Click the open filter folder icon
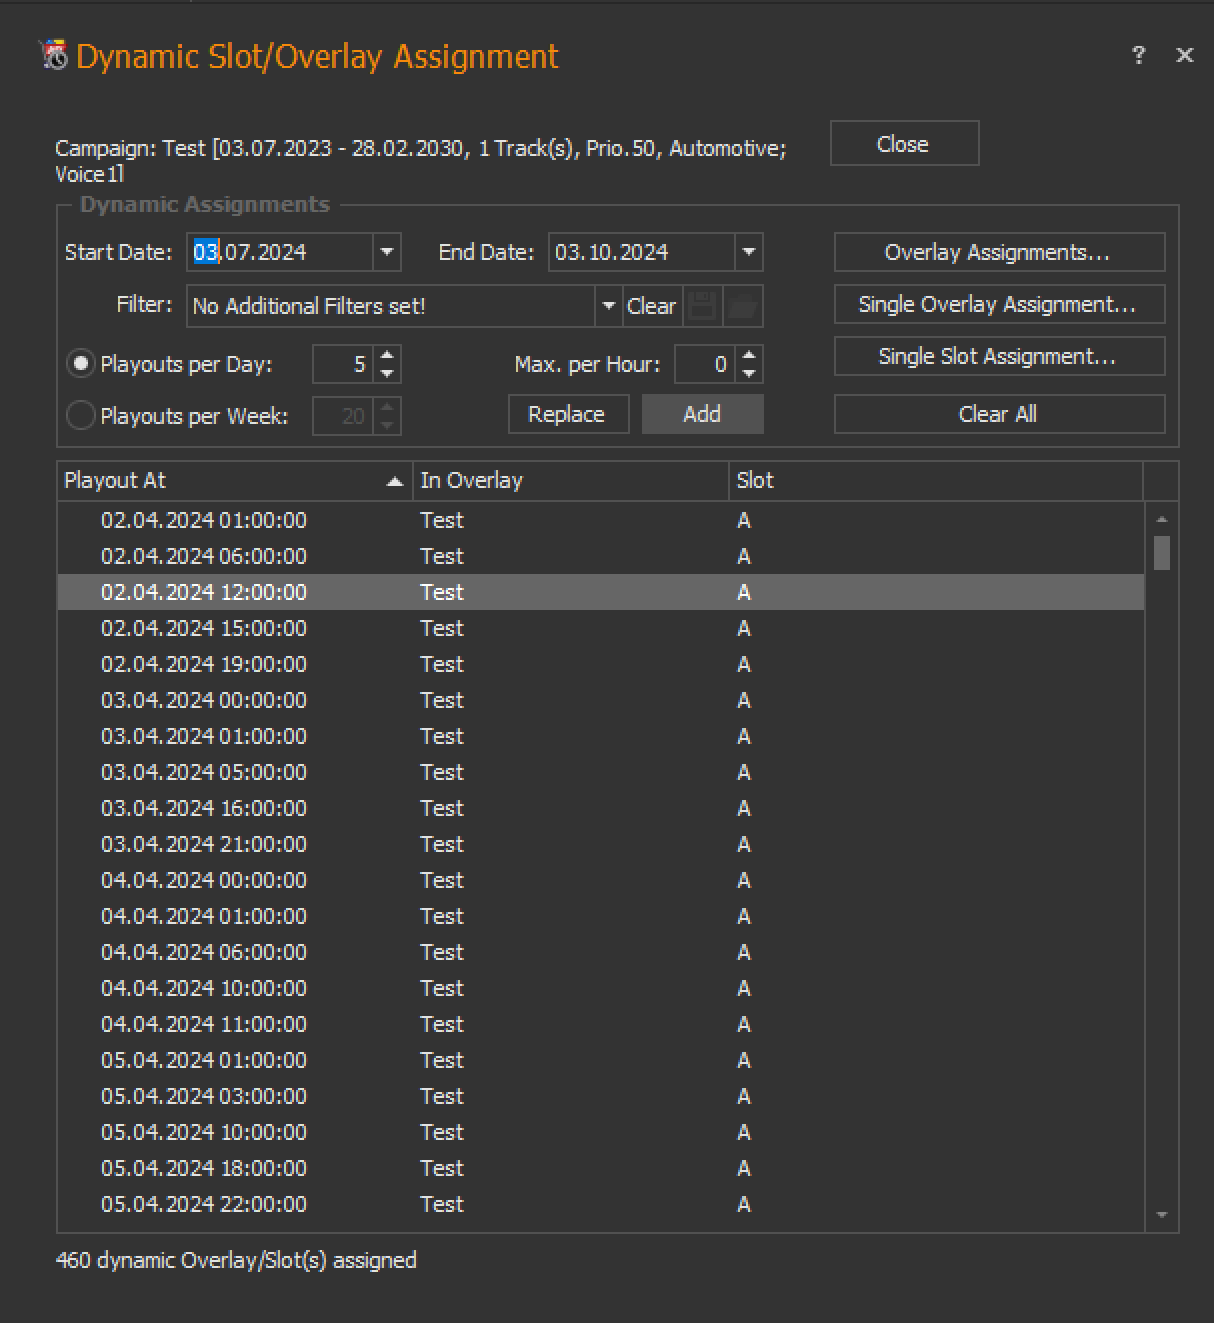 (743, 306)
